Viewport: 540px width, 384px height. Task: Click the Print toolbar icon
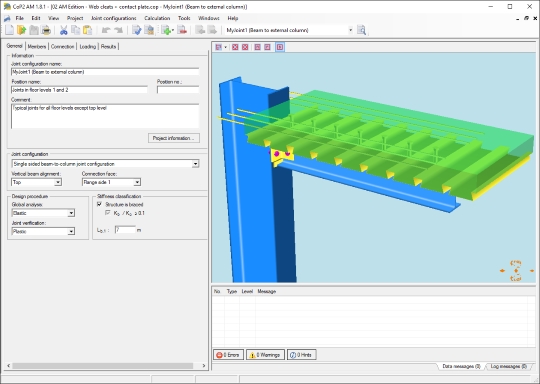point(46,30)
